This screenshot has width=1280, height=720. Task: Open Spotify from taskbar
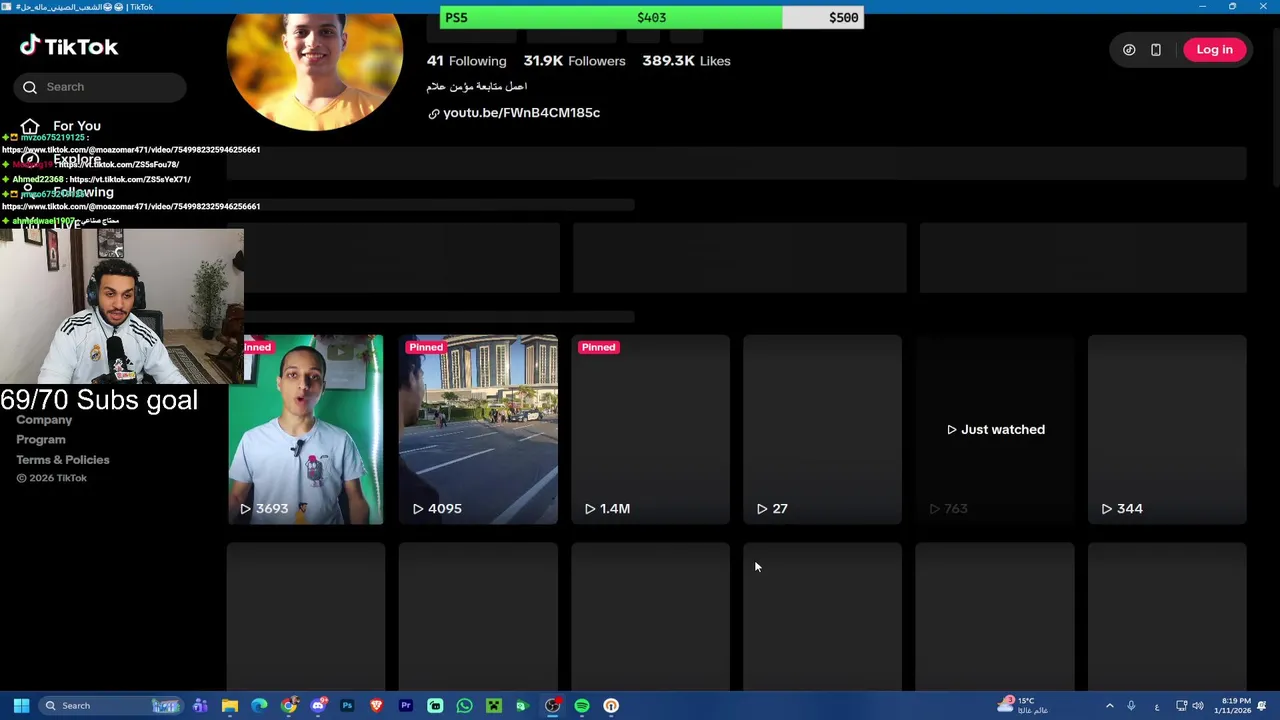(x=582, y=706)
